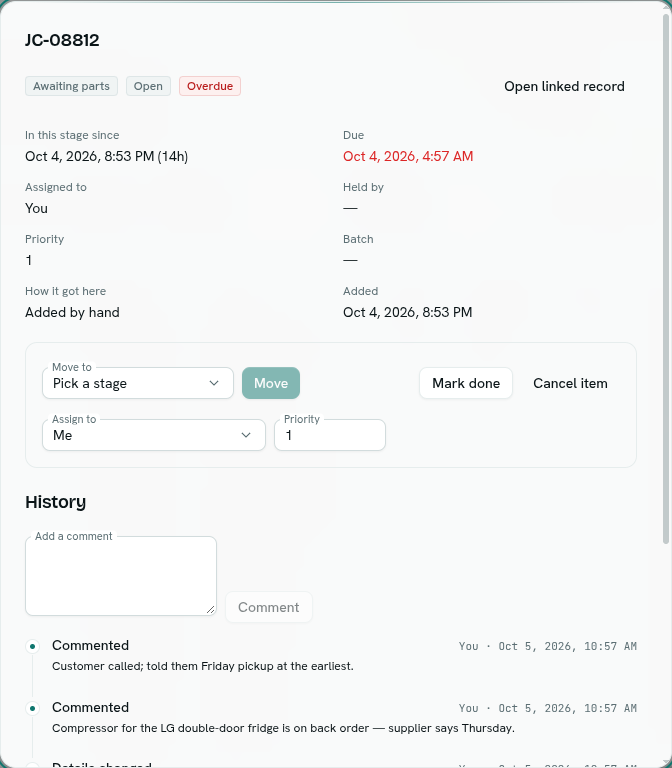Click the red due date Oct 4, 2026, 4:57 AM
This screenshot has width=672, height=768.
[408, 156]
